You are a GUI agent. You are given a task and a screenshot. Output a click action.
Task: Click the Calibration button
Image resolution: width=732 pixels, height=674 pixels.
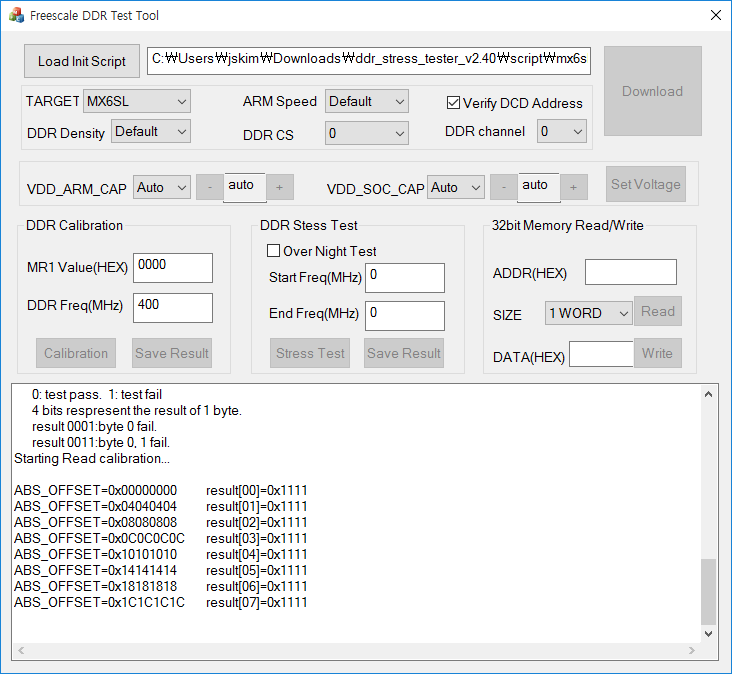[x=76, y=353]
